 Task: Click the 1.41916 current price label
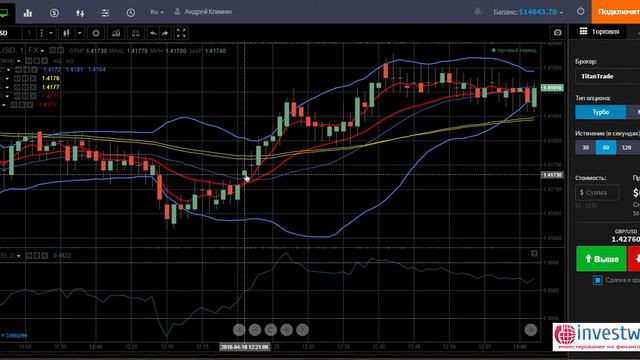pos(552,88)
